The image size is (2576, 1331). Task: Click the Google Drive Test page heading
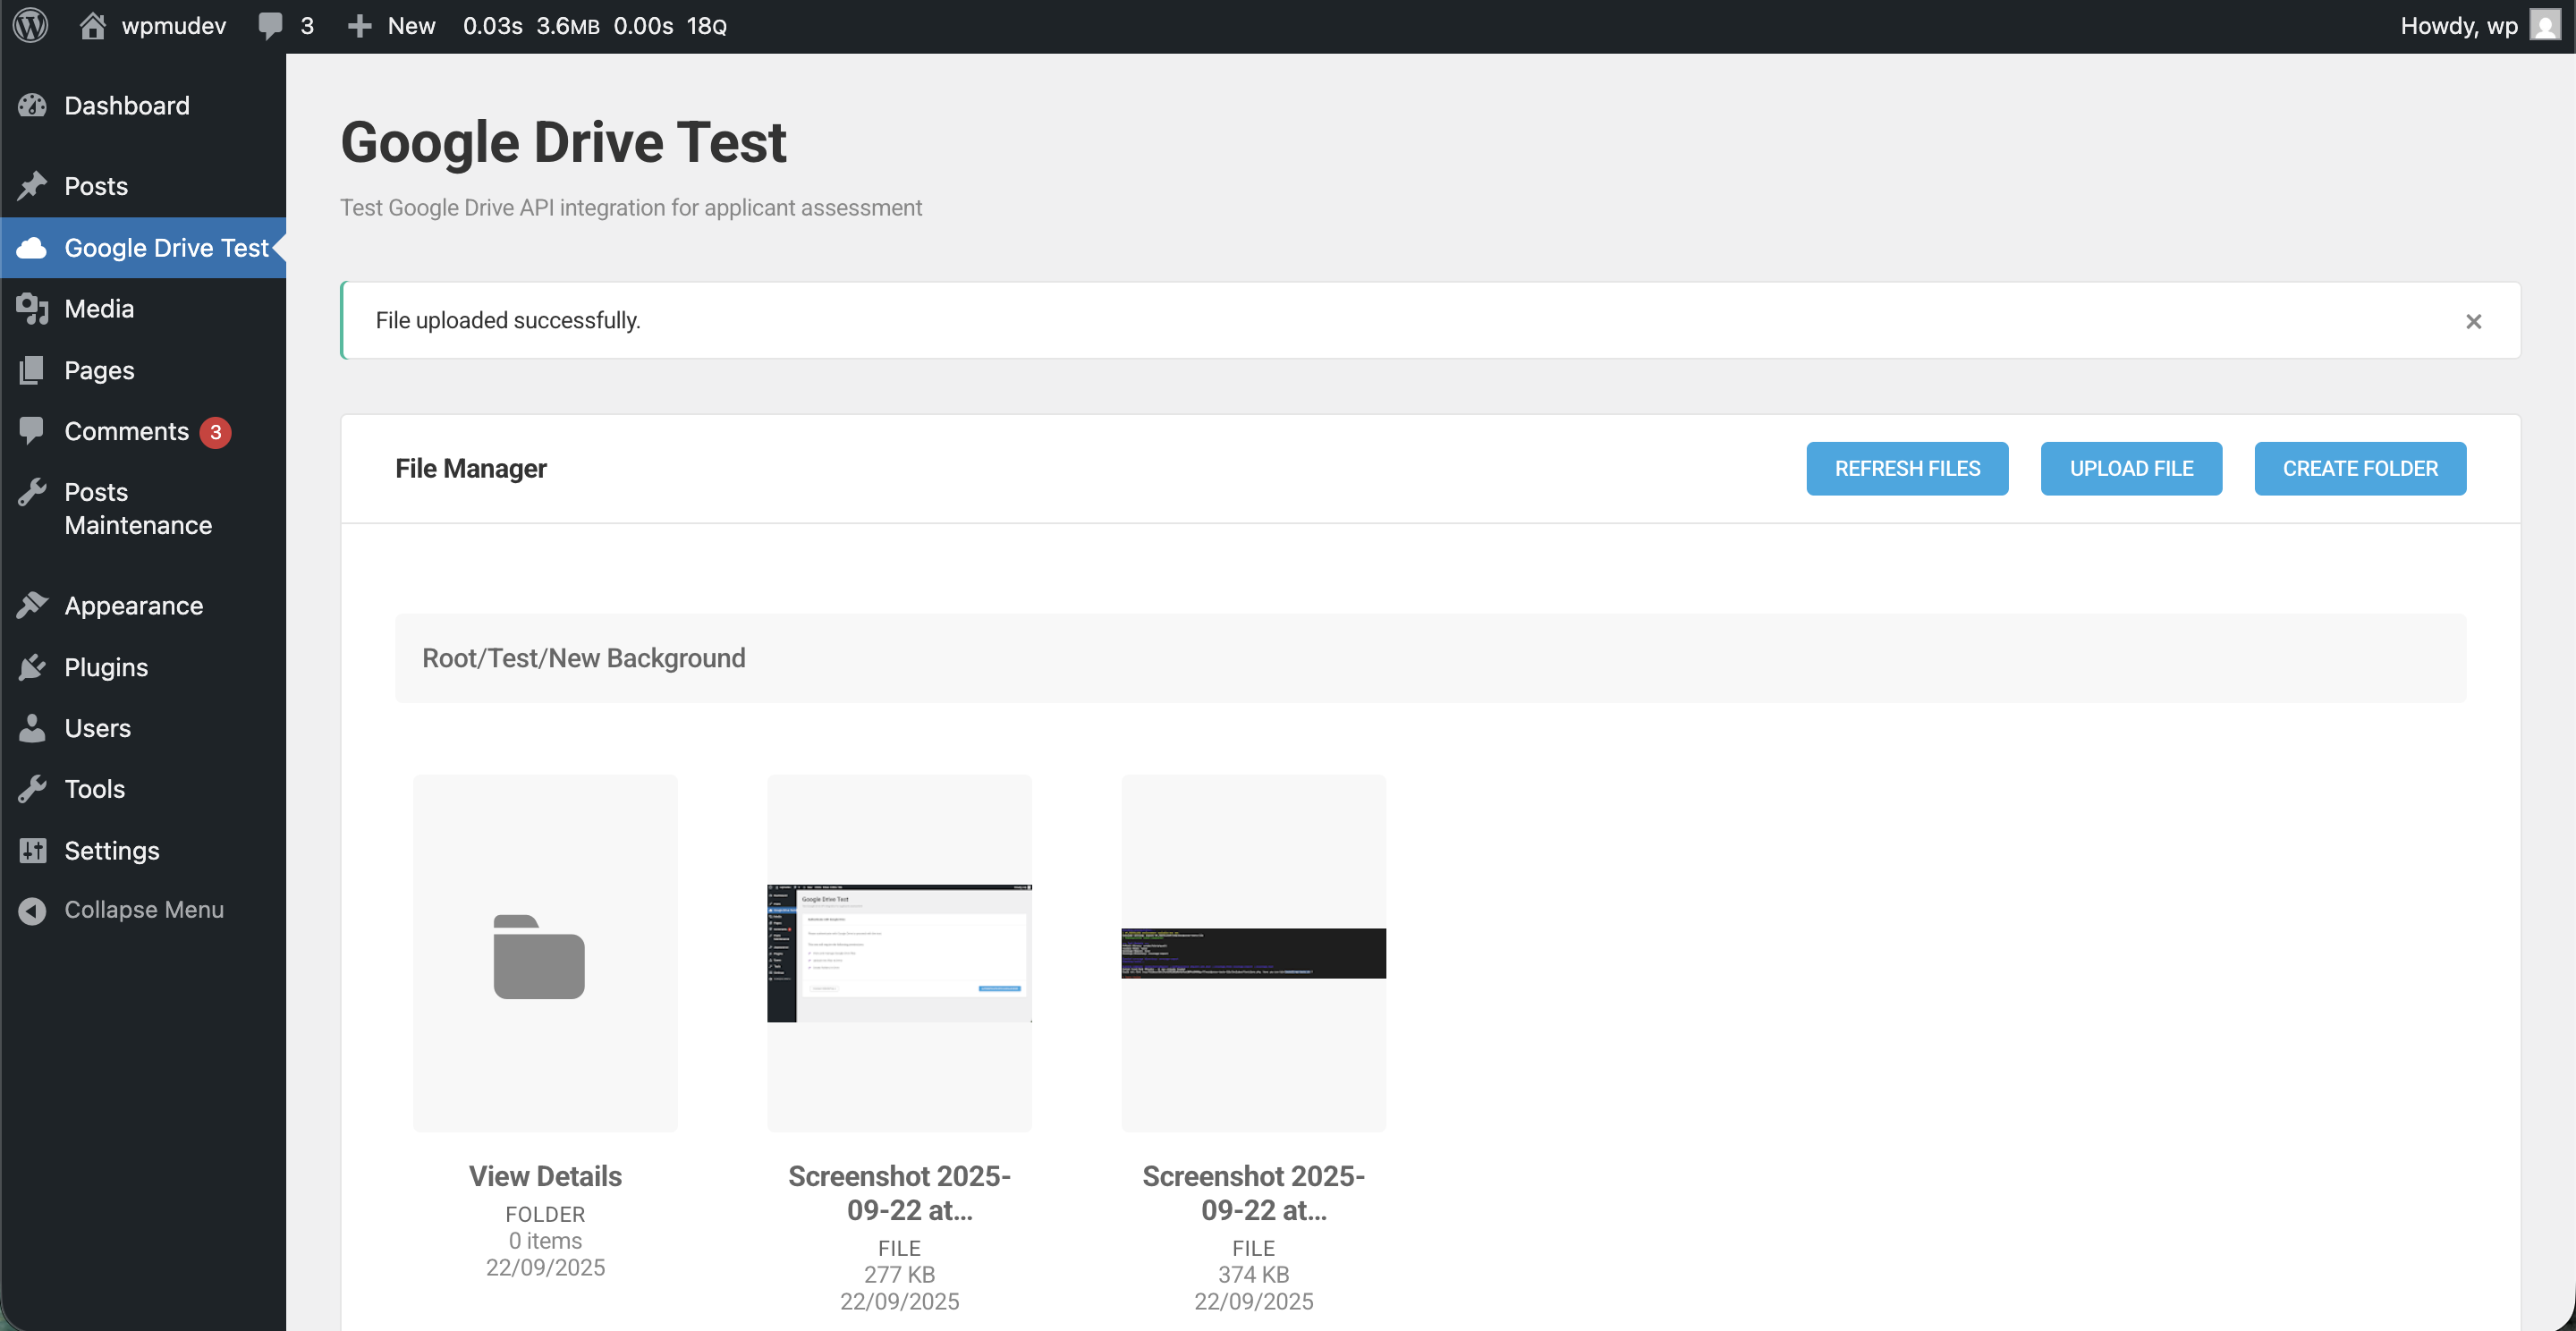click(x=564, y=142)
